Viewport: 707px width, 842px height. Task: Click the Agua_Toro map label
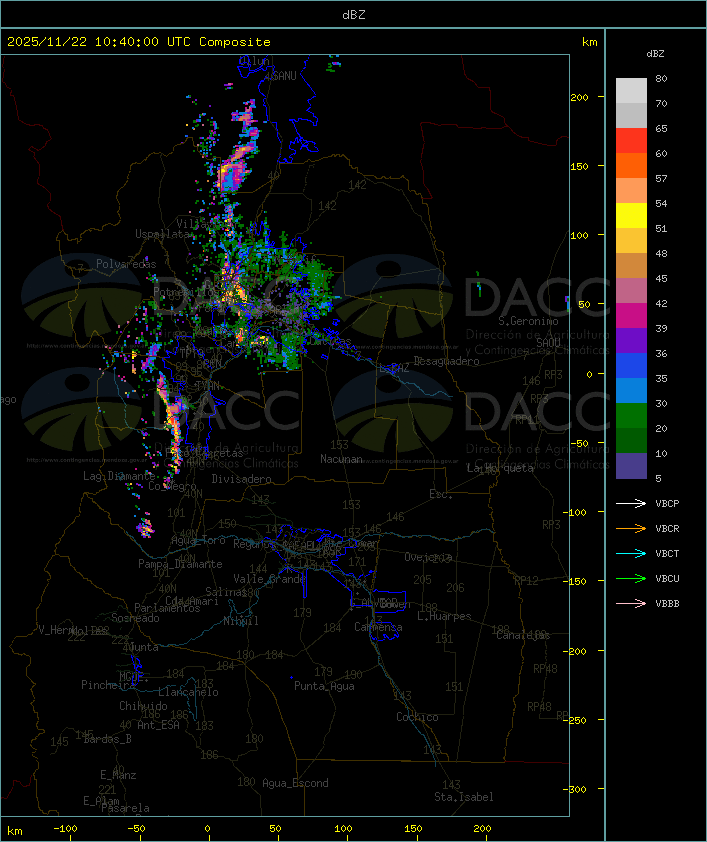(198, 540)
